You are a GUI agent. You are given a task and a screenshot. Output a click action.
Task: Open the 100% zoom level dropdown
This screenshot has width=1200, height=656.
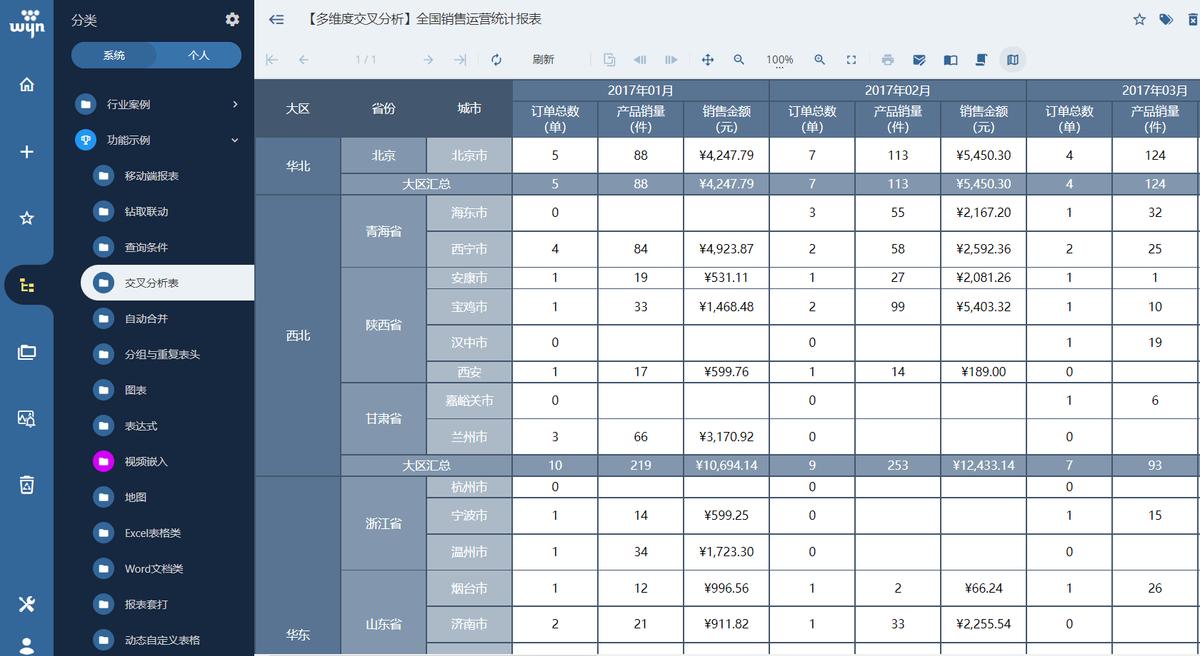[x=779, y=60]
